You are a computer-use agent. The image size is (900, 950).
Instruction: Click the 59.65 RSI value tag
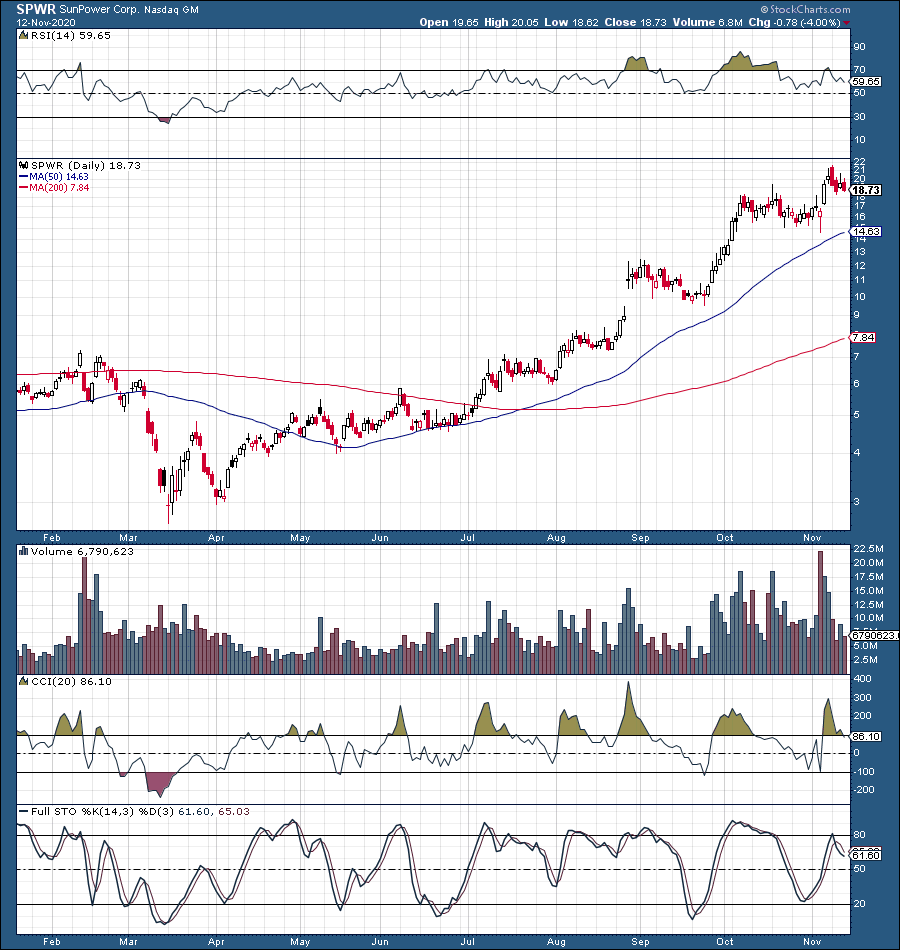click(866, 81)
